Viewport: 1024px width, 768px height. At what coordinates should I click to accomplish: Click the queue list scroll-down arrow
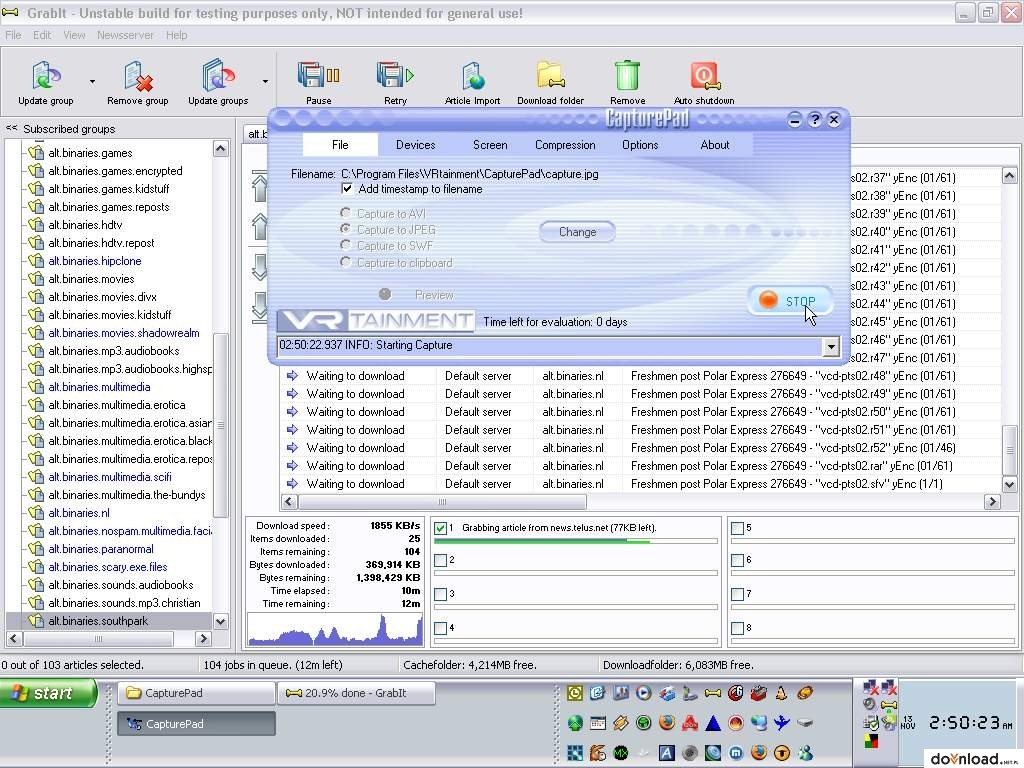1009,485
